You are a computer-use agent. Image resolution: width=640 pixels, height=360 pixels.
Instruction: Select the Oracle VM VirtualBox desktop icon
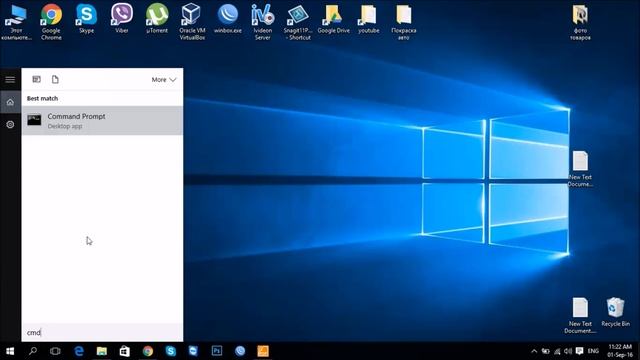coord(192,22)
